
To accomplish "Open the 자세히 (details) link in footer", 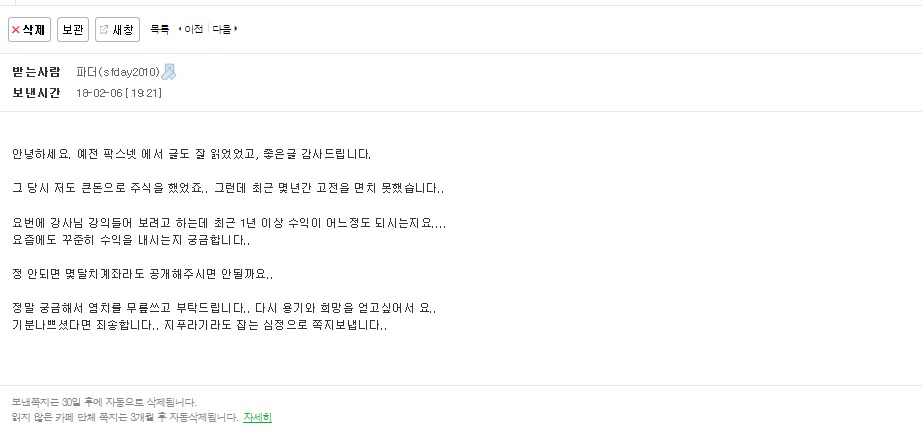I will coord(257,417).
